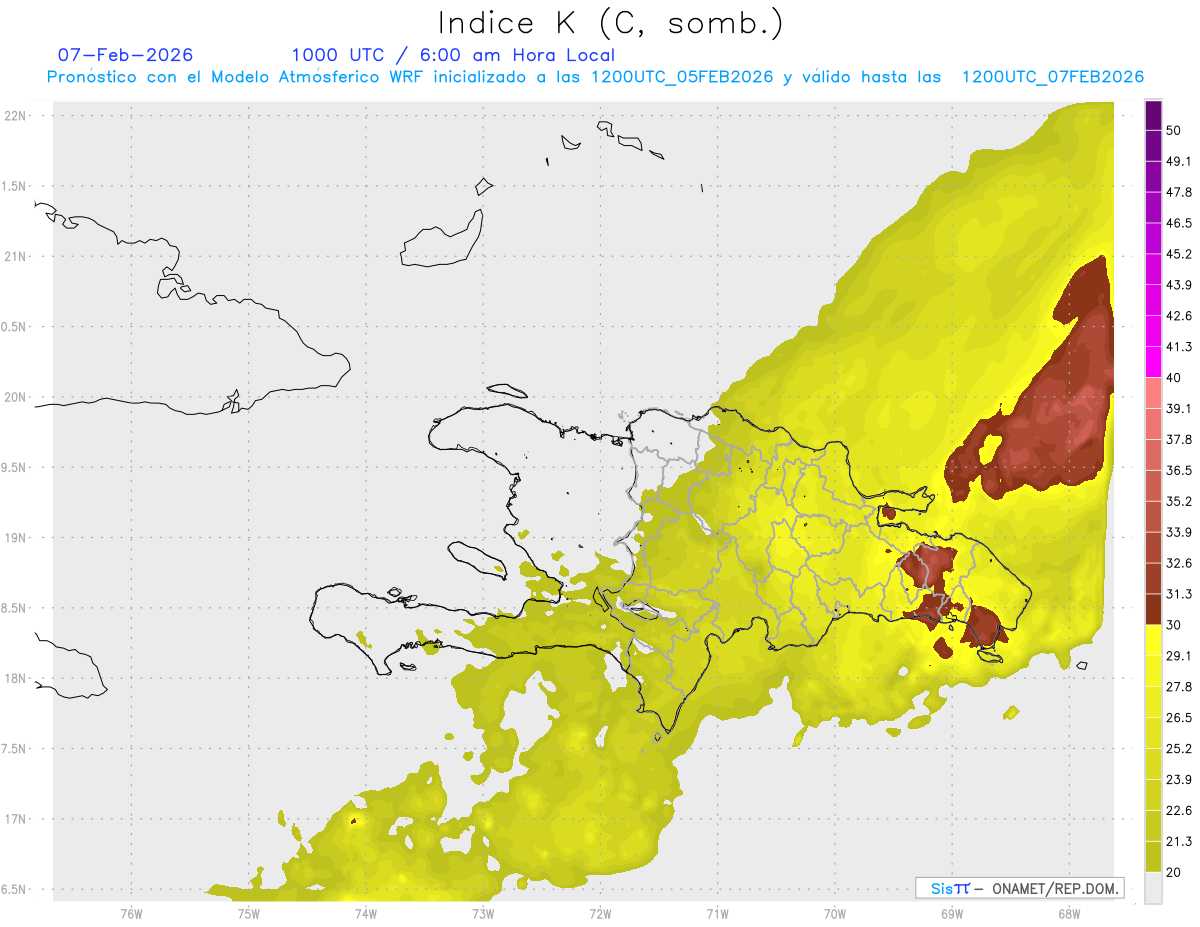Click the '76W' longitude label
This screenshot has width=1200, height=927.
(x=131, y=914)
